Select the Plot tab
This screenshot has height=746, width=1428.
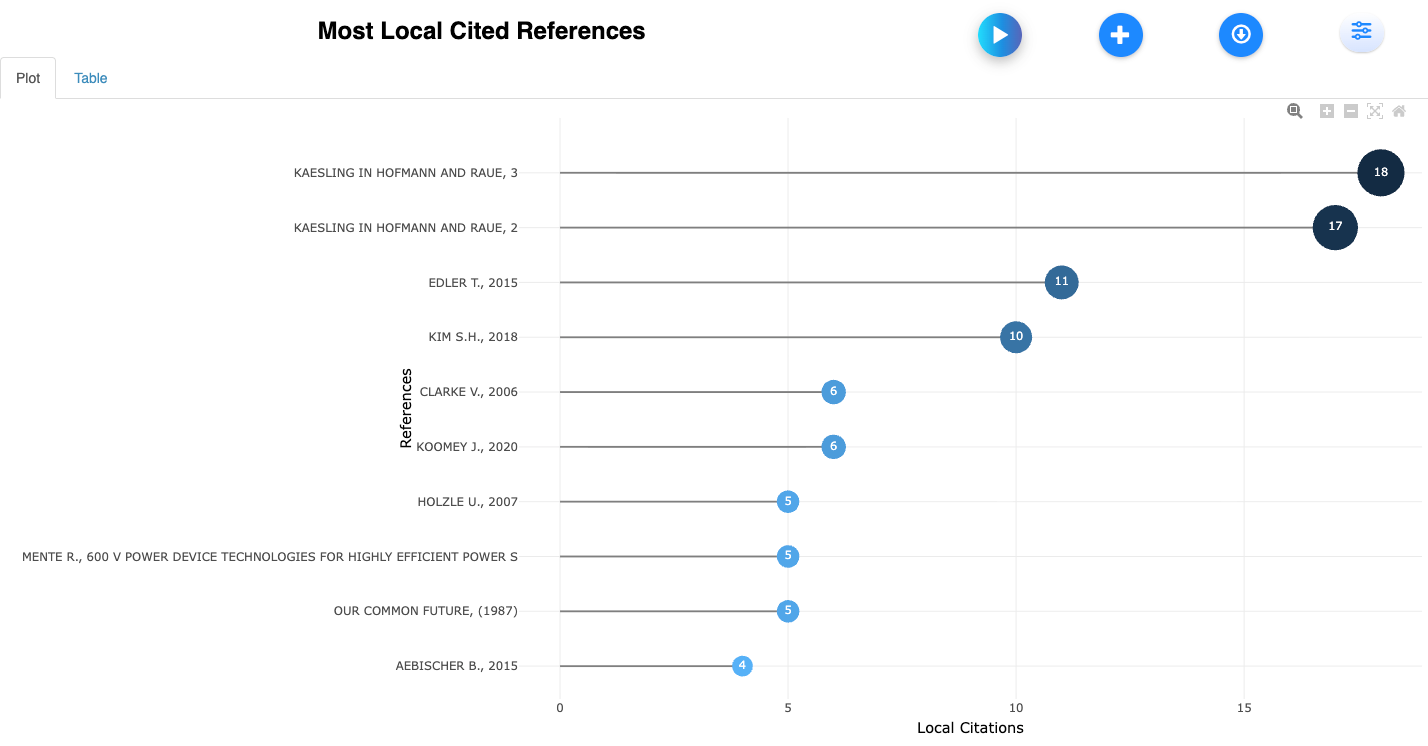(x=28, y=78)
